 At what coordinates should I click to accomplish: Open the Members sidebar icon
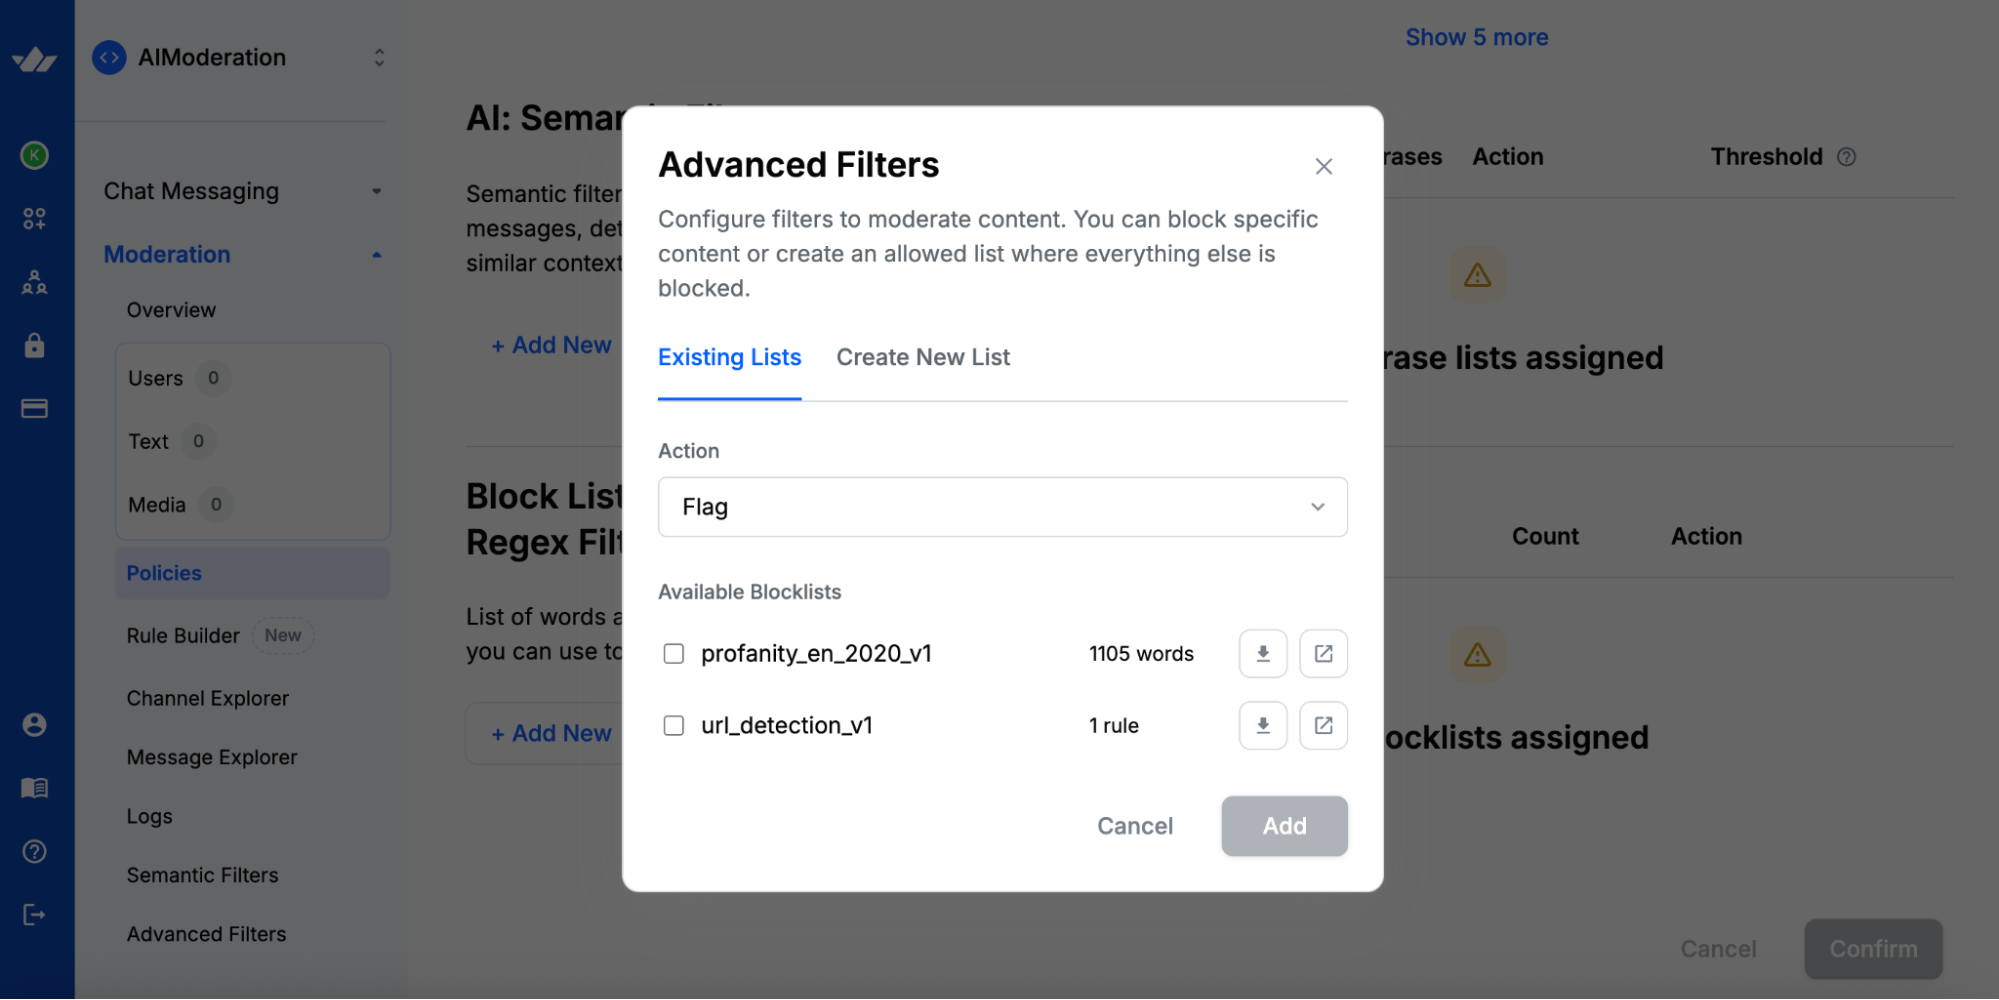(x=35, y=283)
